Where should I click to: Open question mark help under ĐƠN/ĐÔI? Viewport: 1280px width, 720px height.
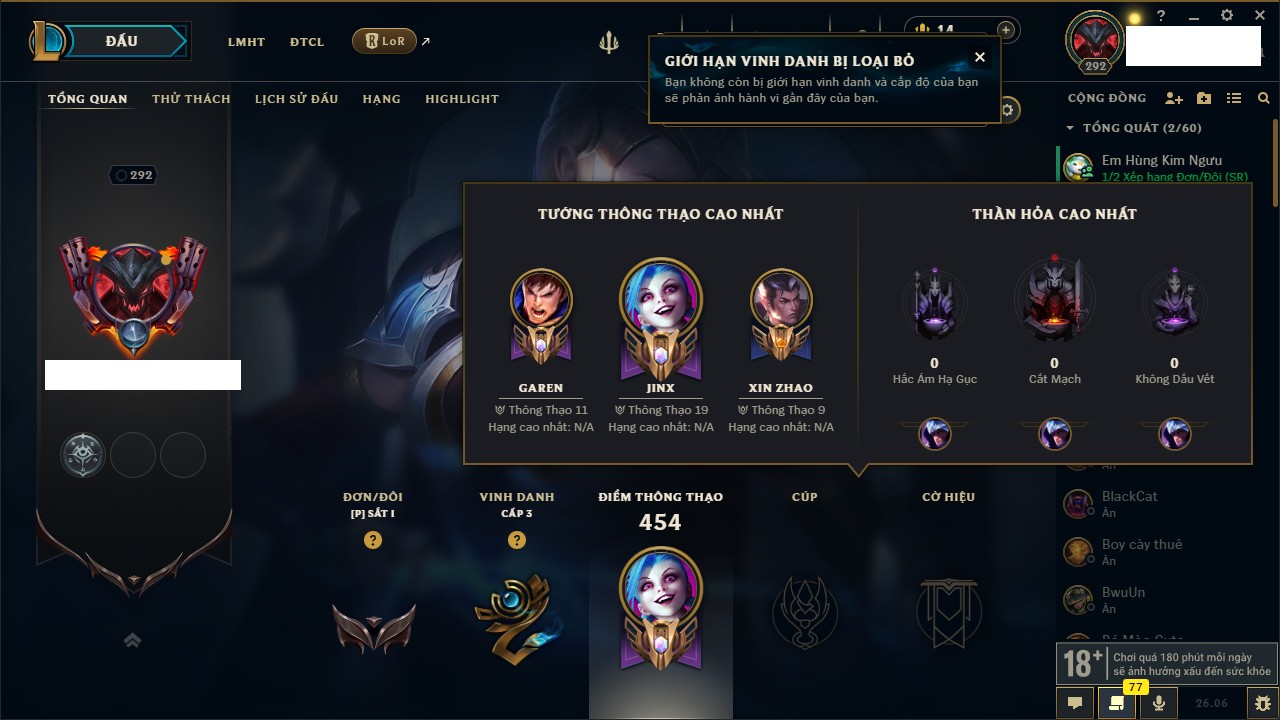pos(373,540)
